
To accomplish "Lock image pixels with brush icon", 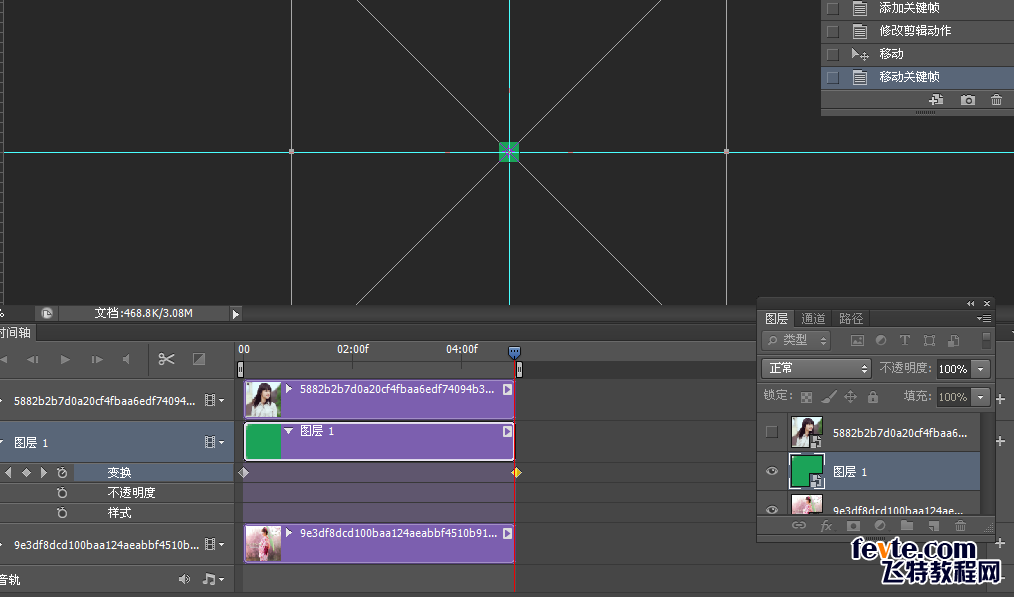I will pyautogui.click(x=829, y=396).
